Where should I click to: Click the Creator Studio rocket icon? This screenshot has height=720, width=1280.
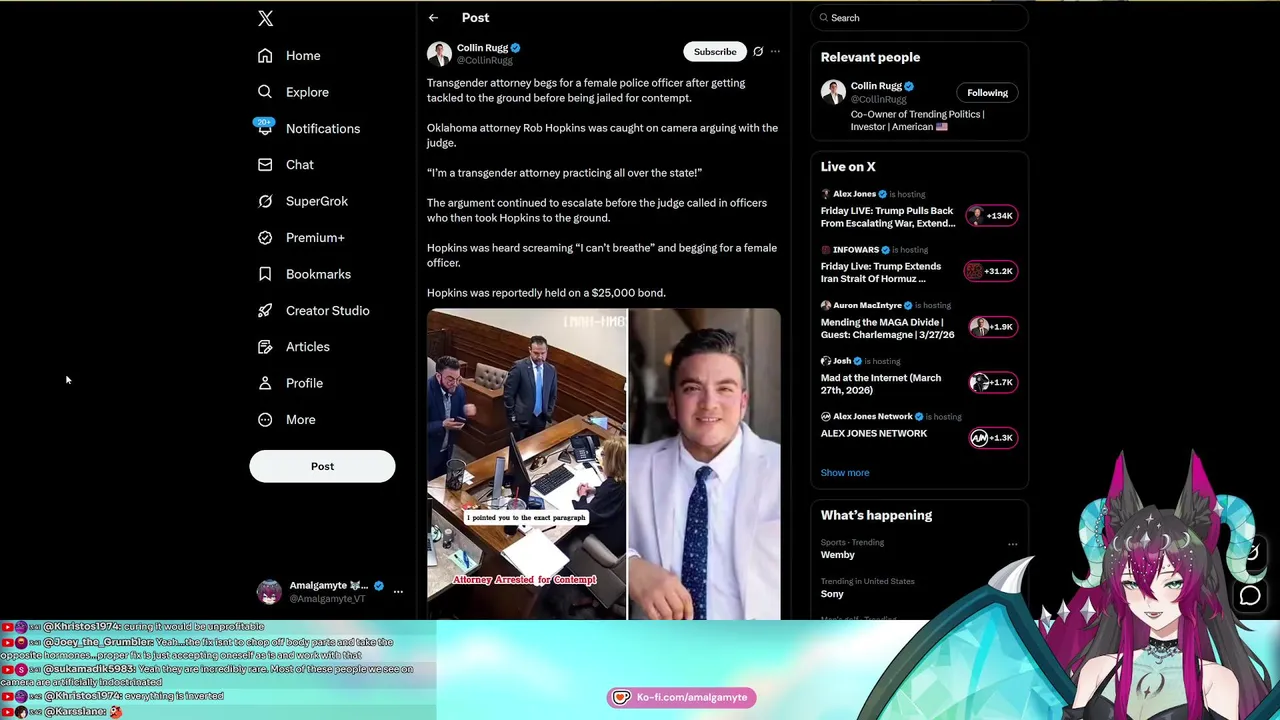coord(265,310)
